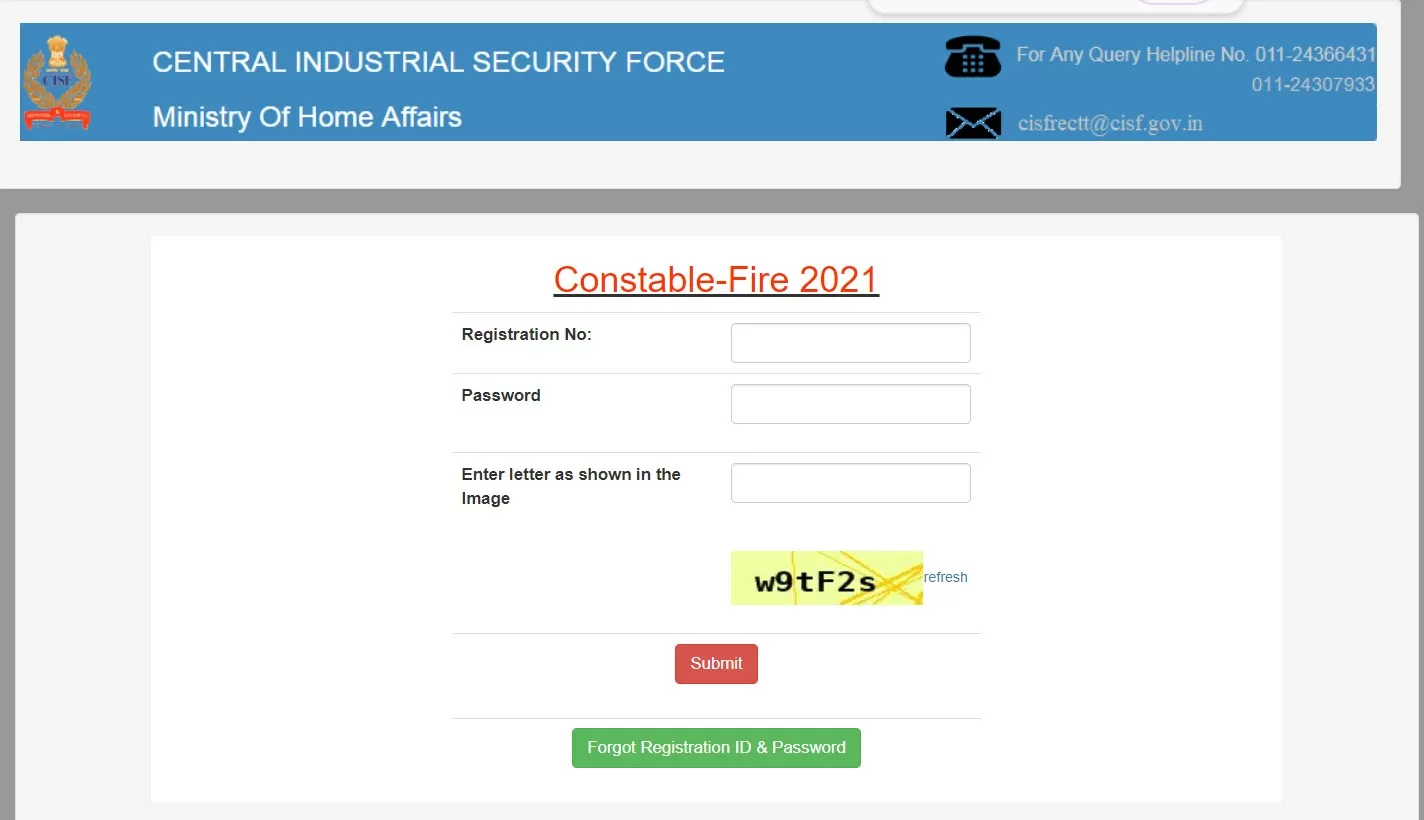Focus the Password input field
This screenshot has width=1424, height=820.
click(x=850, y=404)
